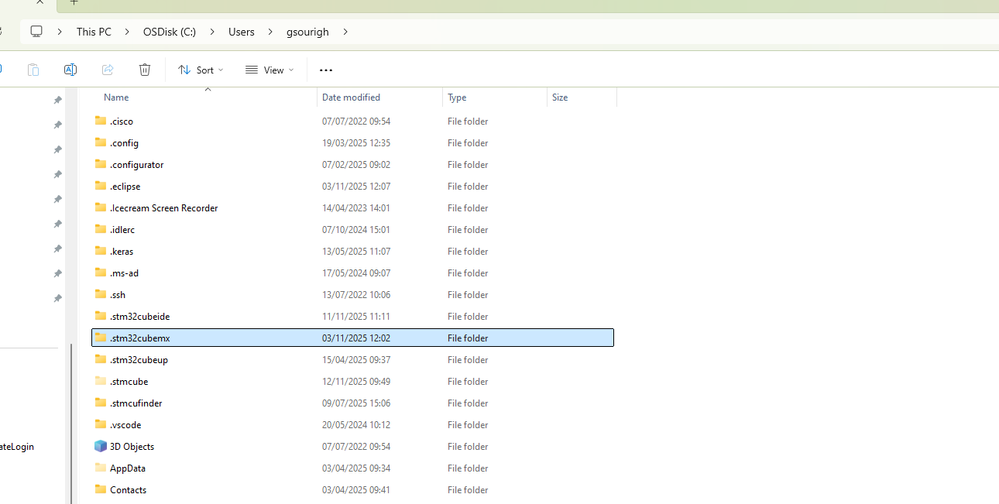This screenshot has width=999, height=504.
Task: Select the .stmcufinder folder icon
Action: [100, 402]
